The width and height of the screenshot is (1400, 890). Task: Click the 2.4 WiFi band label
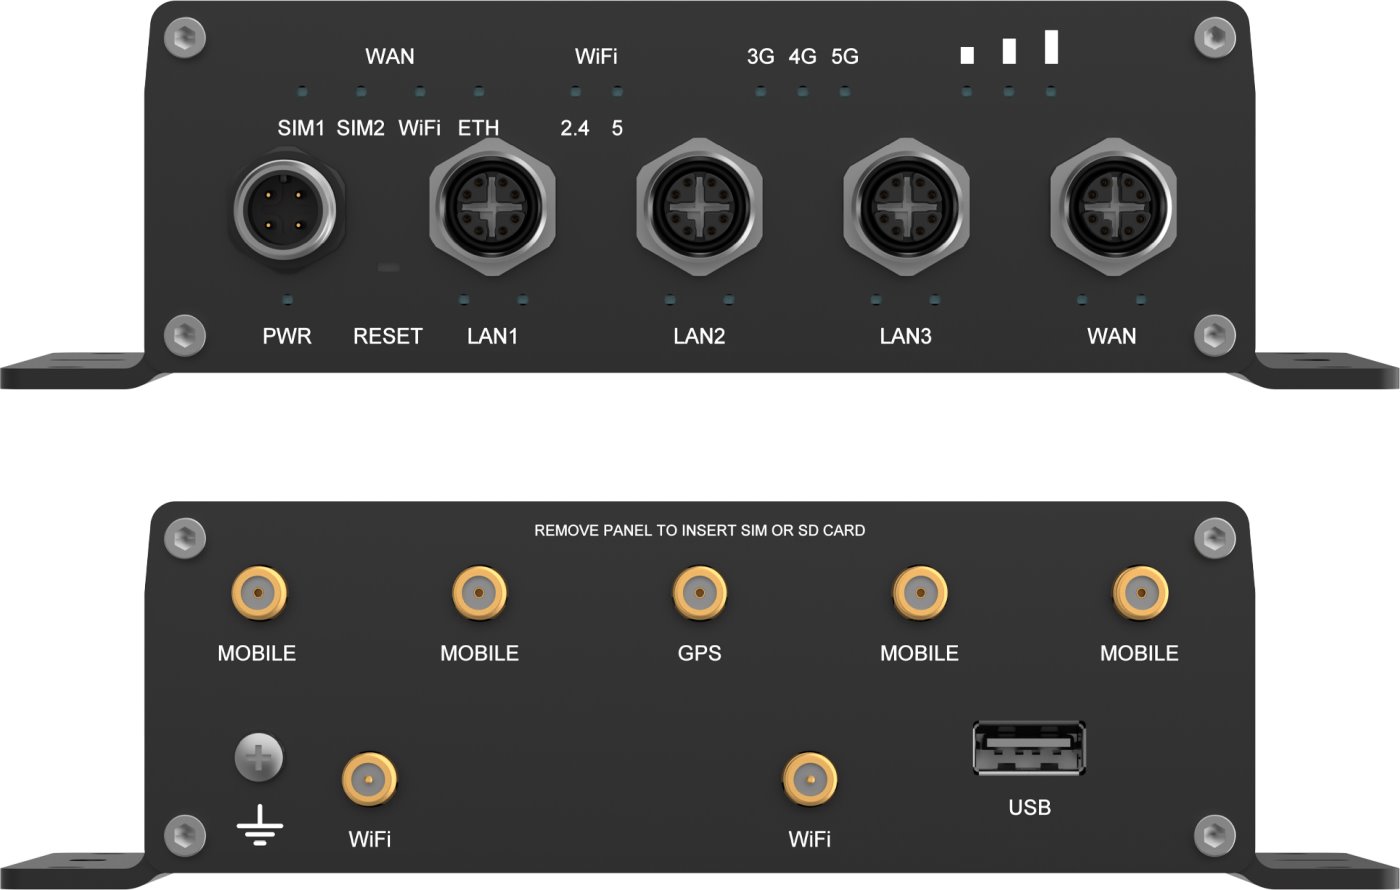[x=574, y=129]
